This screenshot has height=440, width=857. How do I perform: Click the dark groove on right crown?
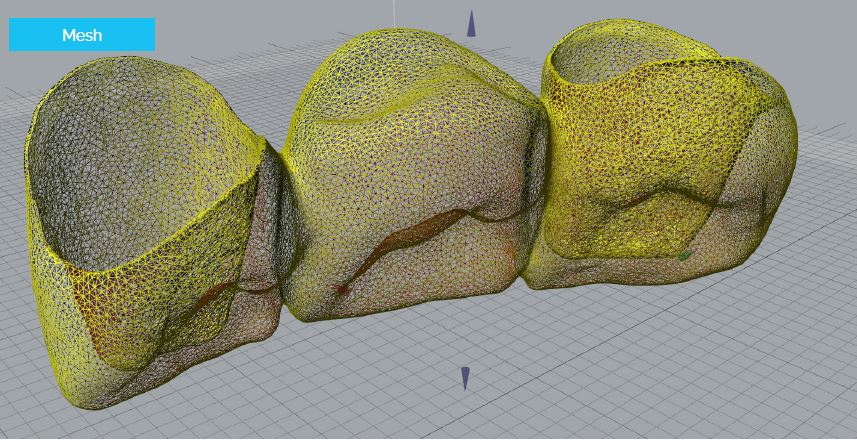click(x=640, y=200)
